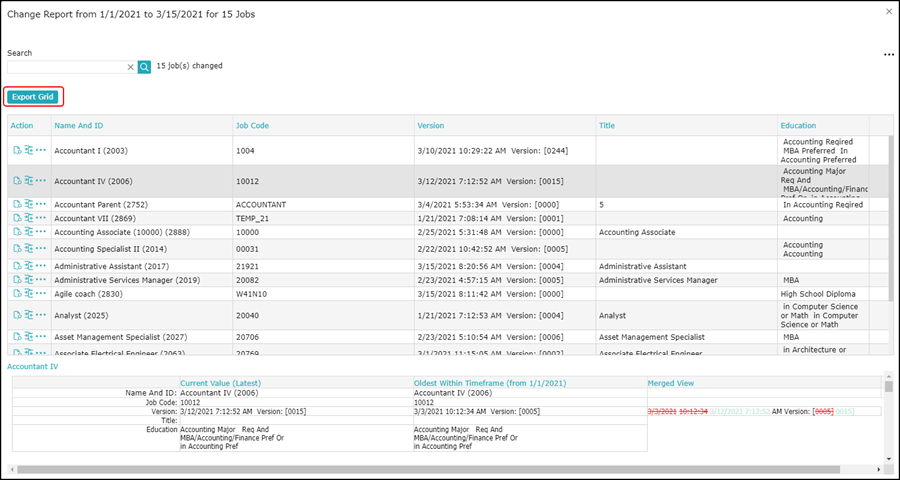This screenshot has height=480, width=900.
Task: Open the three-dot menu for Agile coach (2830)
Action: 41,293
